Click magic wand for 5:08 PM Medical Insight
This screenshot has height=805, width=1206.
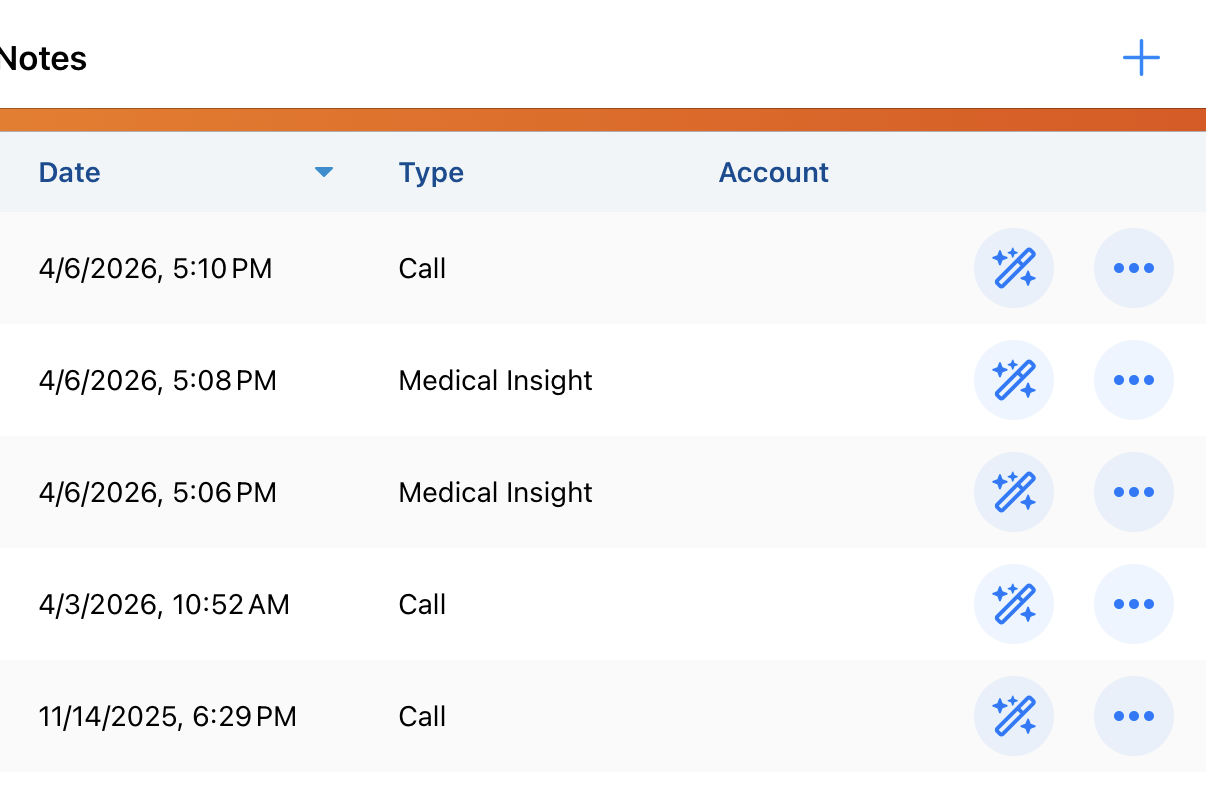(x=1013, y=380)
